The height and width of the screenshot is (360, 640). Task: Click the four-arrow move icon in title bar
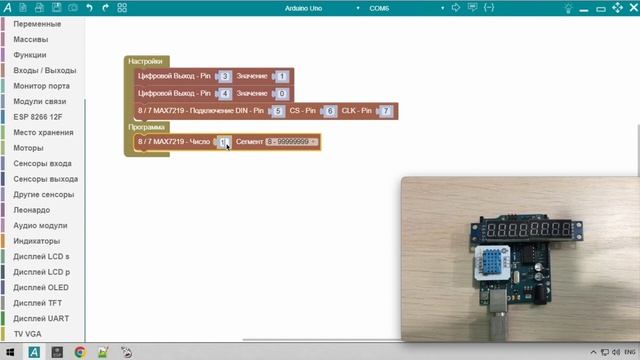(617, 8)
